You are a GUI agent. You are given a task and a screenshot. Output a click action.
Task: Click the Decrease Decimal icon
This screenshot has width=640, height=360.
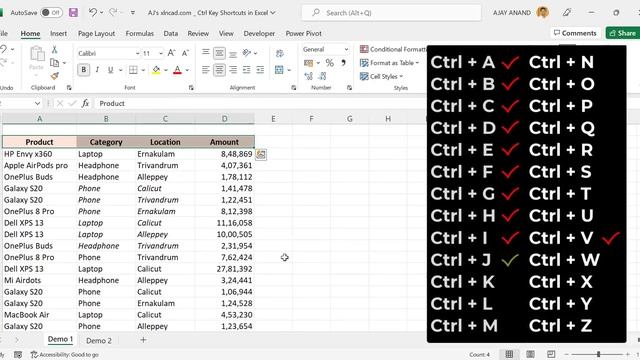pyautogui.click(x=322, y=76)
